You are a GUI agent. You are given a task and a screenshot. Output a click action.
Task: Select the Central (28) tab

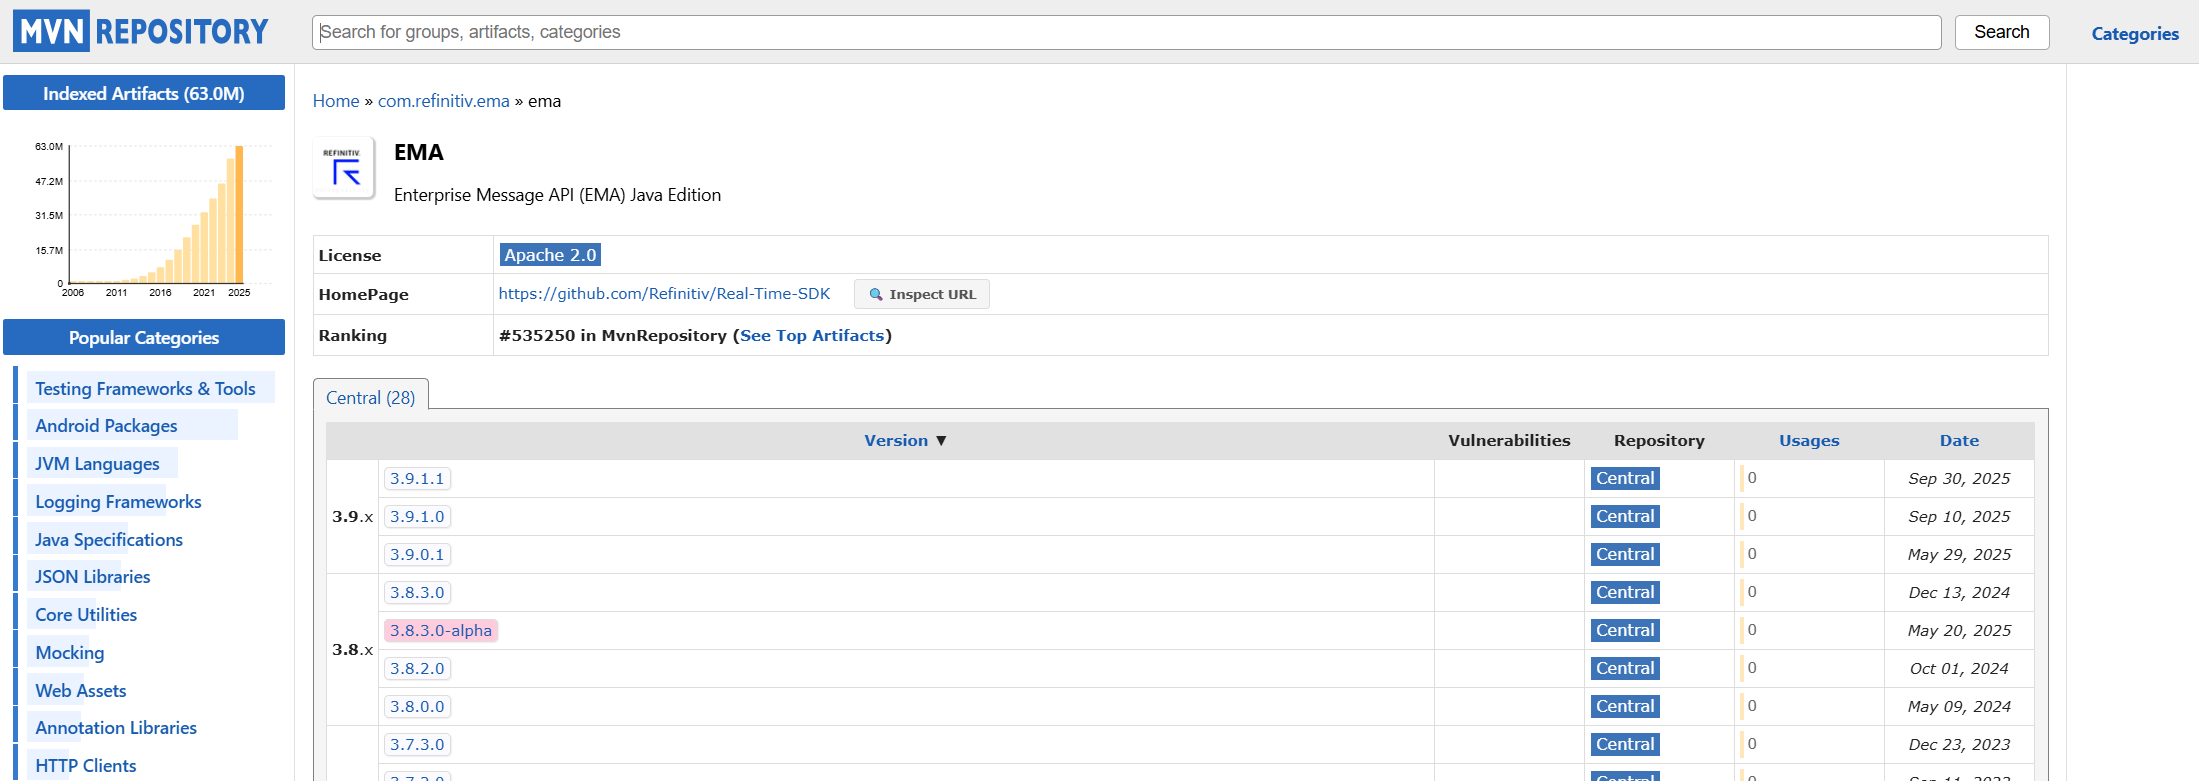pyautogui.click(x=371, y=397)
